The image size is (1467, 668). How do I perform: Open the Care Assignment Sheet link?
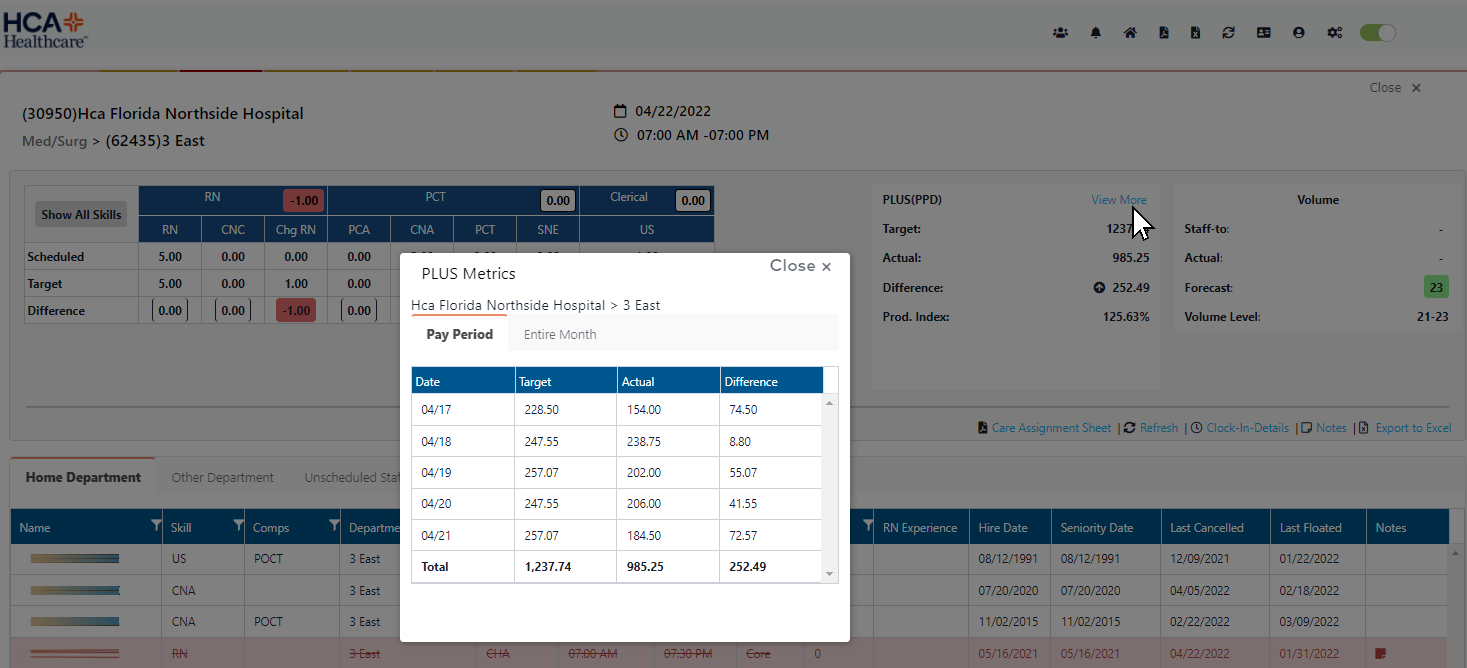1050,428
